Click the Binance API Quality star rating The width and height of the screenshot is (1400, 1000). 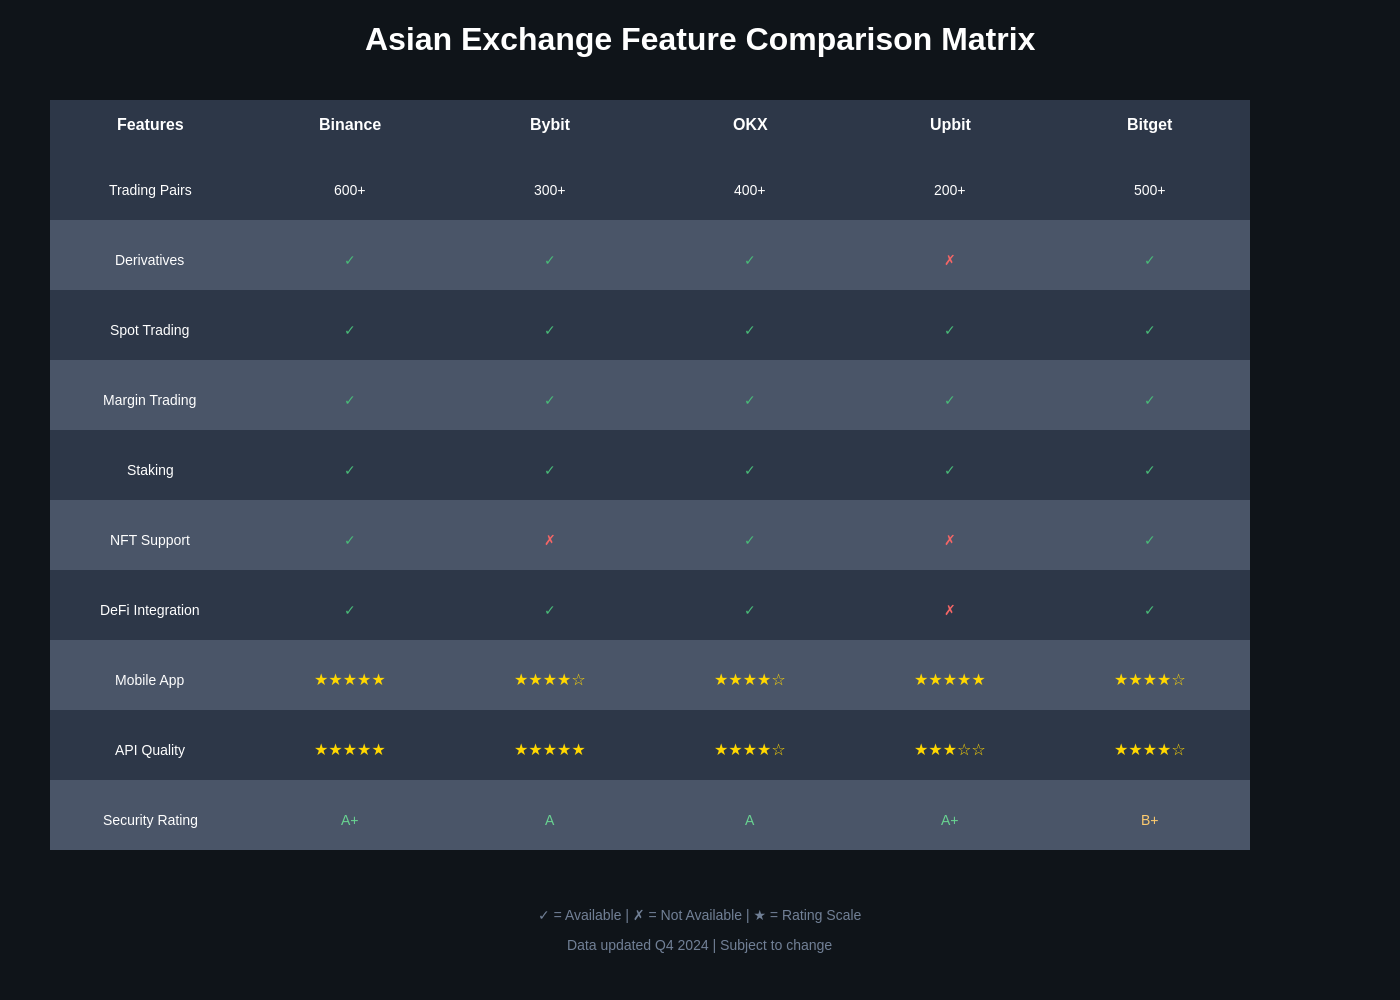[350, 750]
